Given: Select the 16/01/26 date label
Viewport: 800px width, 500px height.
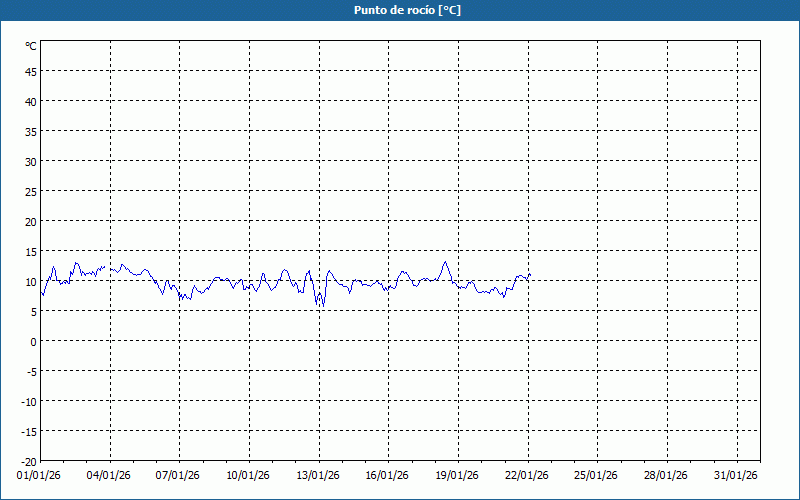Looking at the screenshot, I should click(389, 475).
